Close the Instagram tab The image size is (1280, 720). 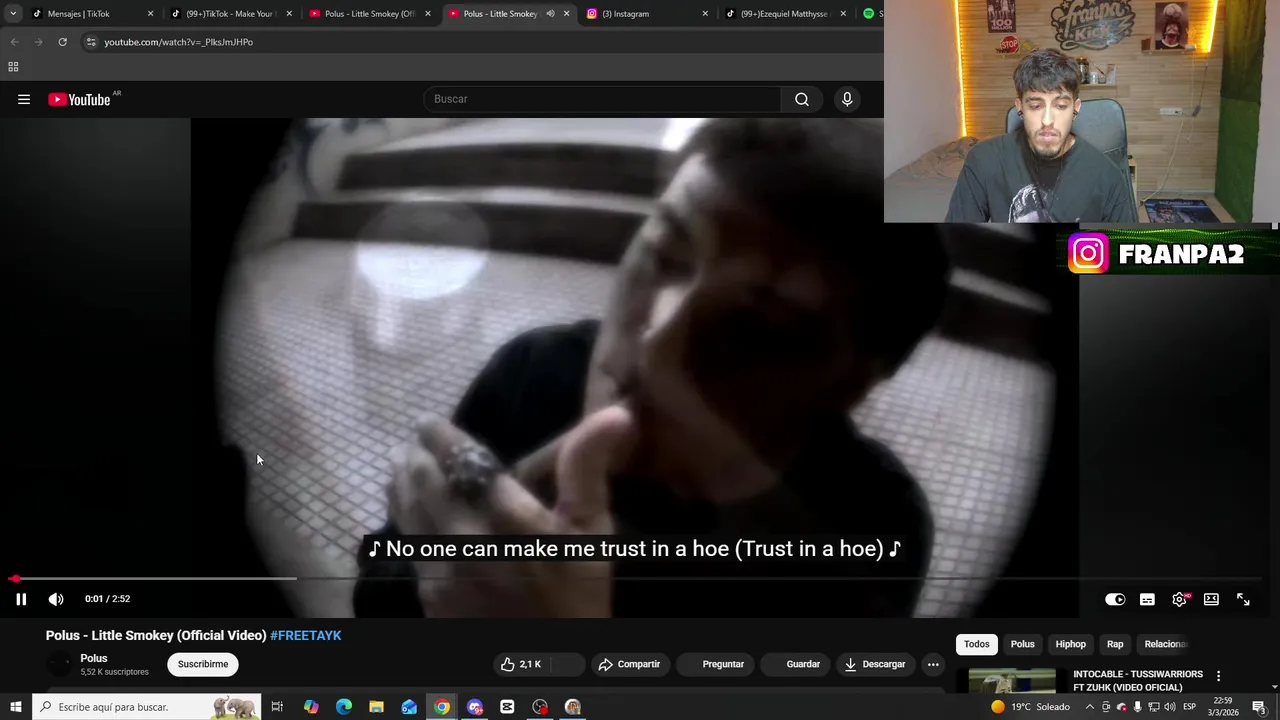(705, 14)
